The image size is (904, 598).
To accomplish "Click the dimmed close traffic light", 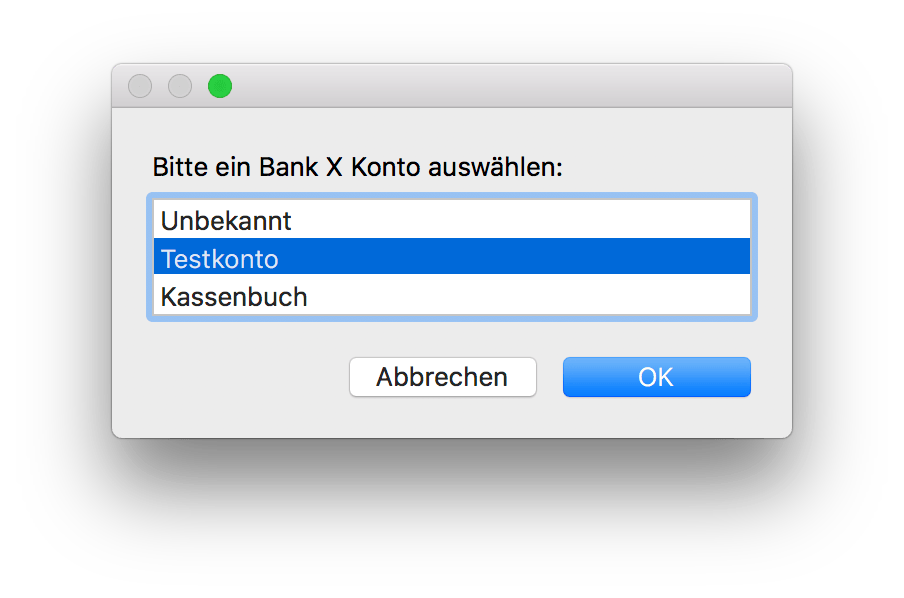I will [140, 86].
